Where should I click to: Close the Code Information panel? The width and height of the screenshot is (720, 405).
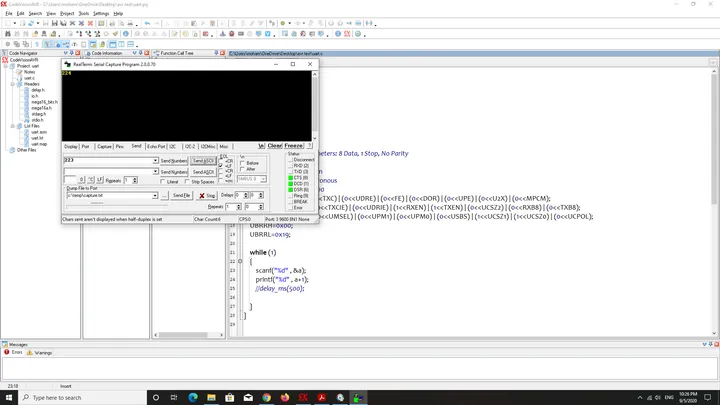146,53
